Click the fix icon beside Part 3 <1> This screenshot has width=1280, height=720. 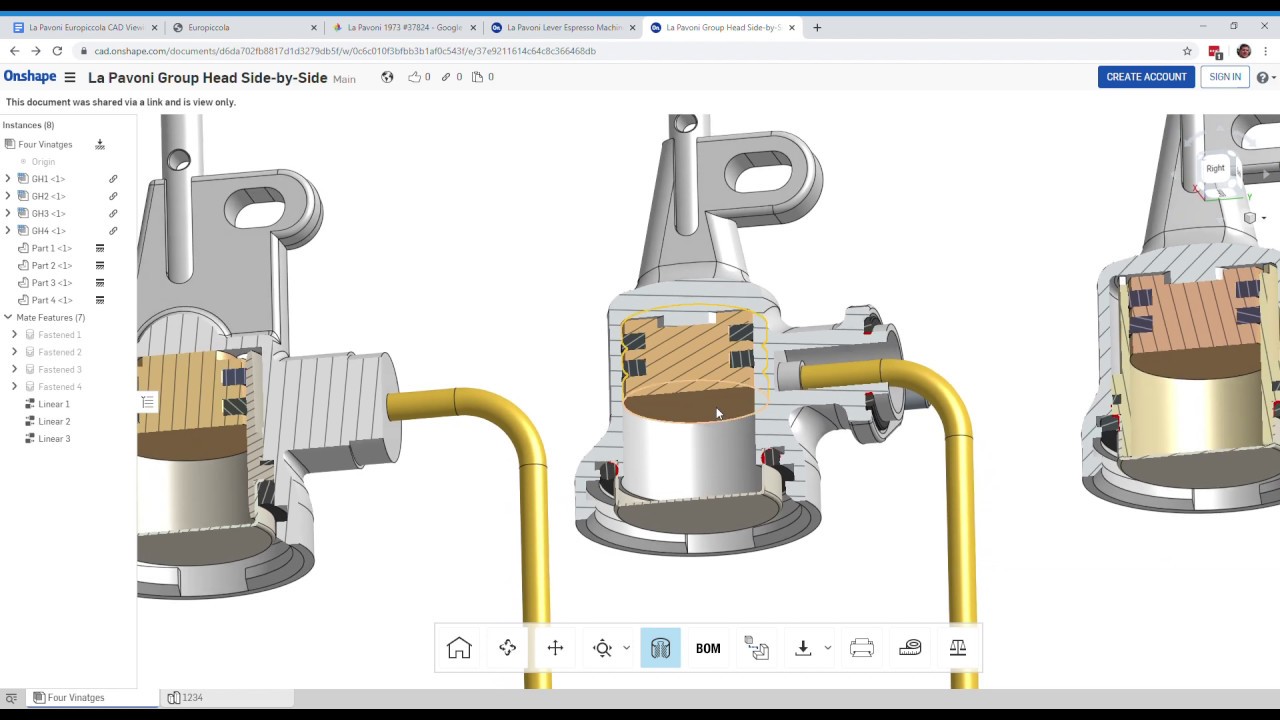(x=100, y=283)
